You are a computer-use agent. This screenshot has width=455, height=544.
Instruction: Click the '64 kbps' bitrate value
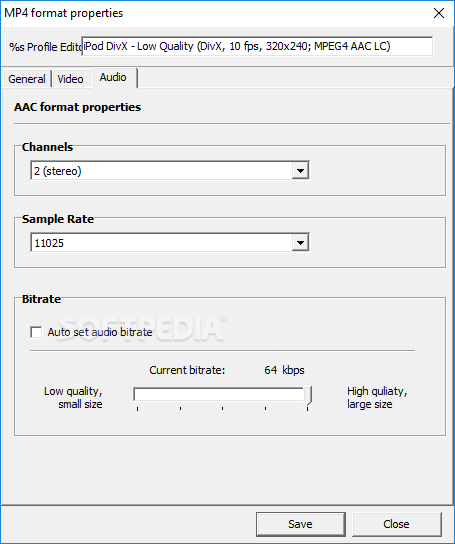[x=284, y=370]
